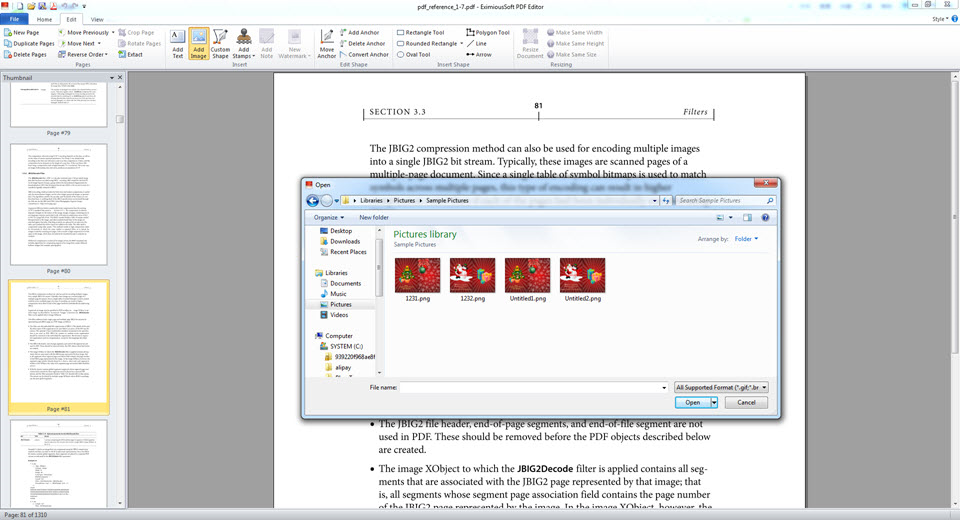
Task: Open the Arrange by Folder dropdown
Action: tap(746, 239)
